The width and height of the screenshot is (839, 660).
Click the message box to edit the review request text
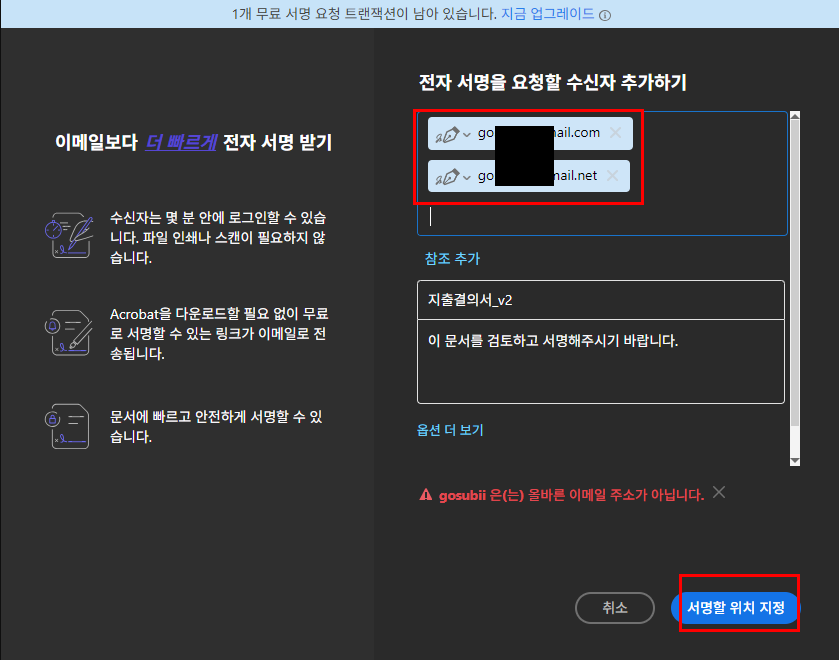(x=600, y=361)
